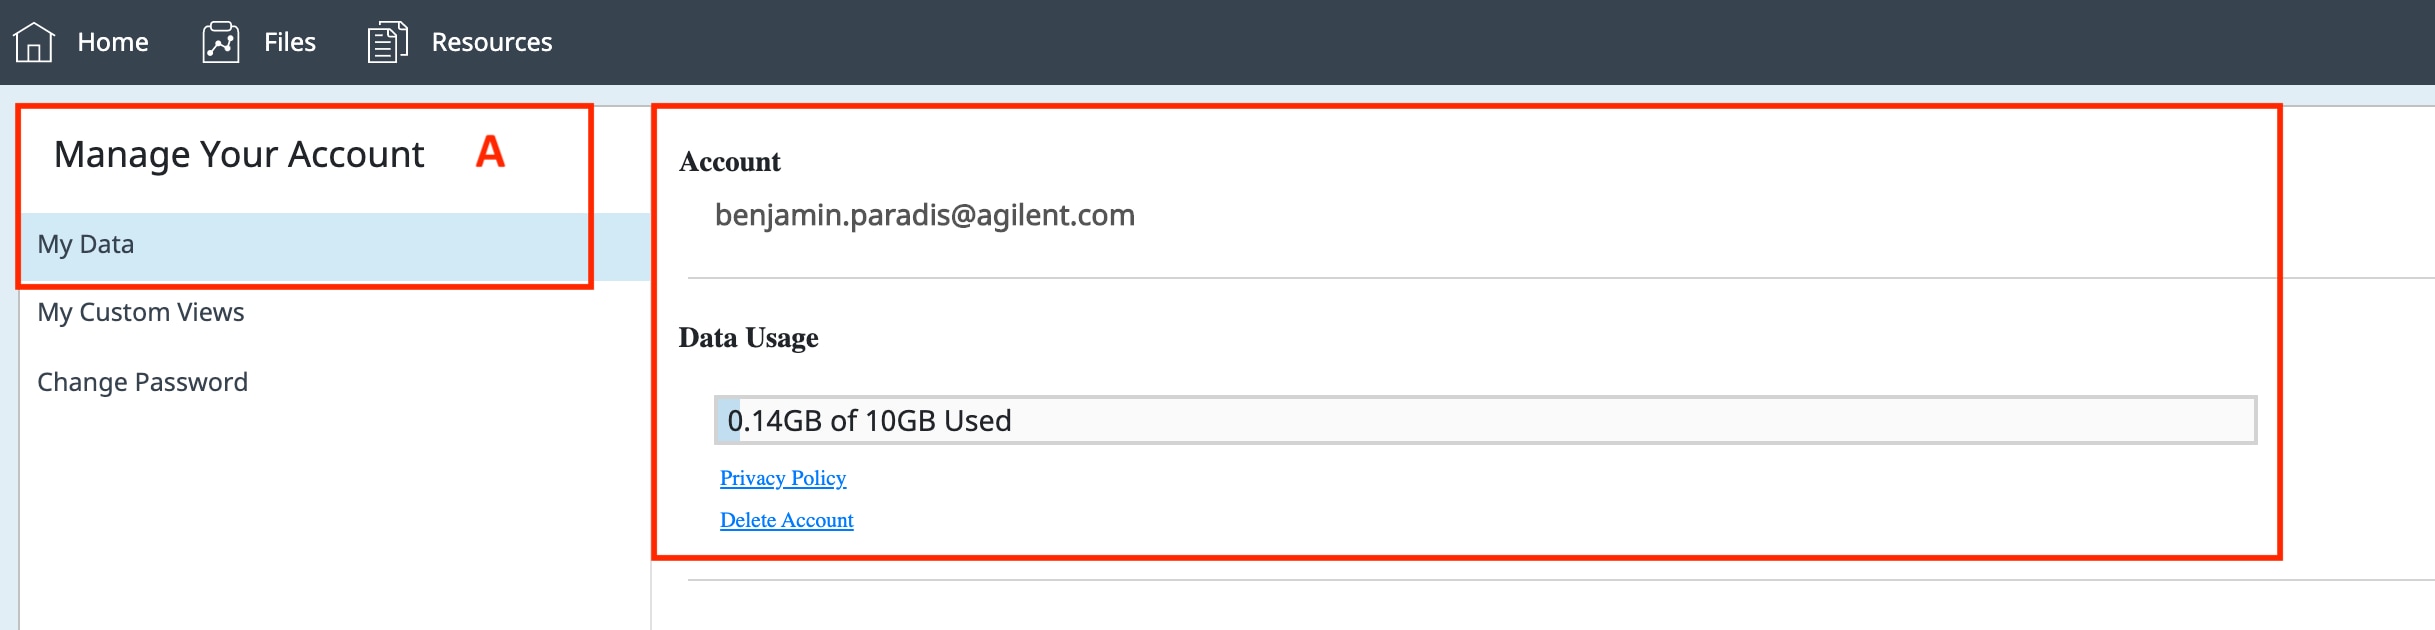Screen dimensions: 2435x630
Task: Click the Resources document icon
Action: point(387,42)
